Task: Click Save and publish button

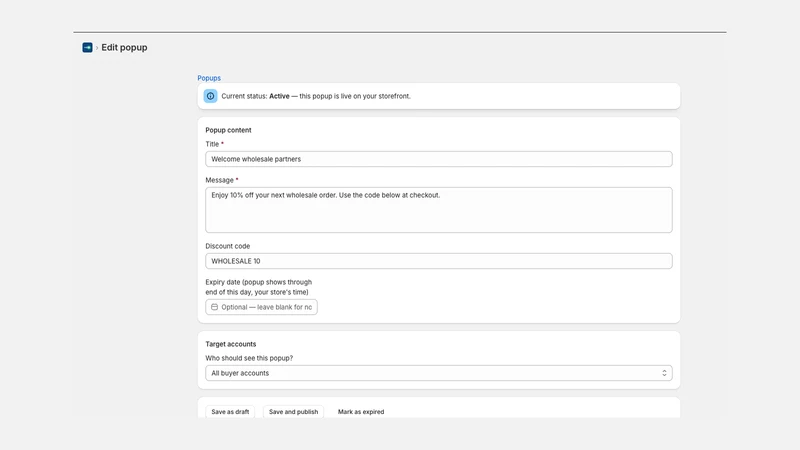Action: click(x=293, y=412)
